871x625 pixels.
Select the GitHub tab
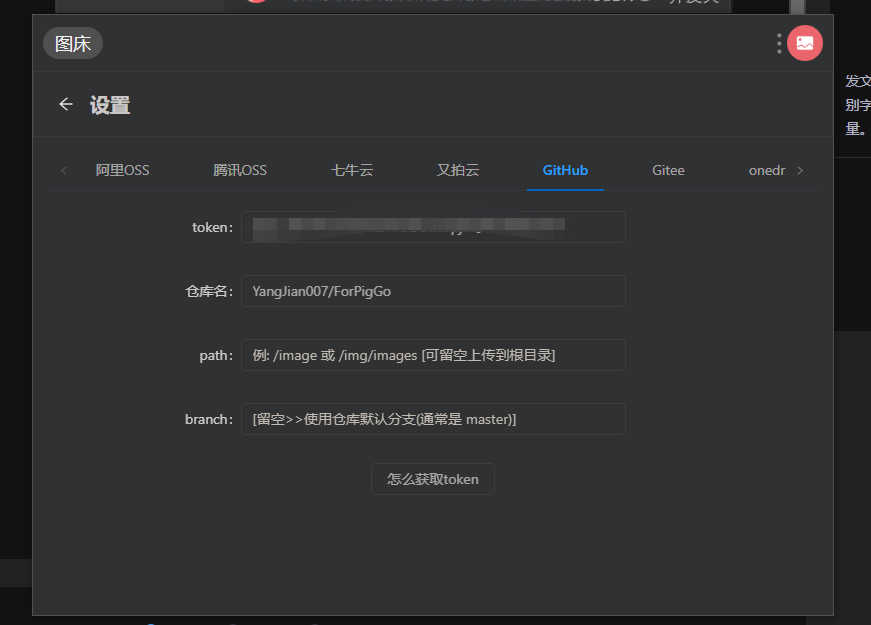coord(565,170)
